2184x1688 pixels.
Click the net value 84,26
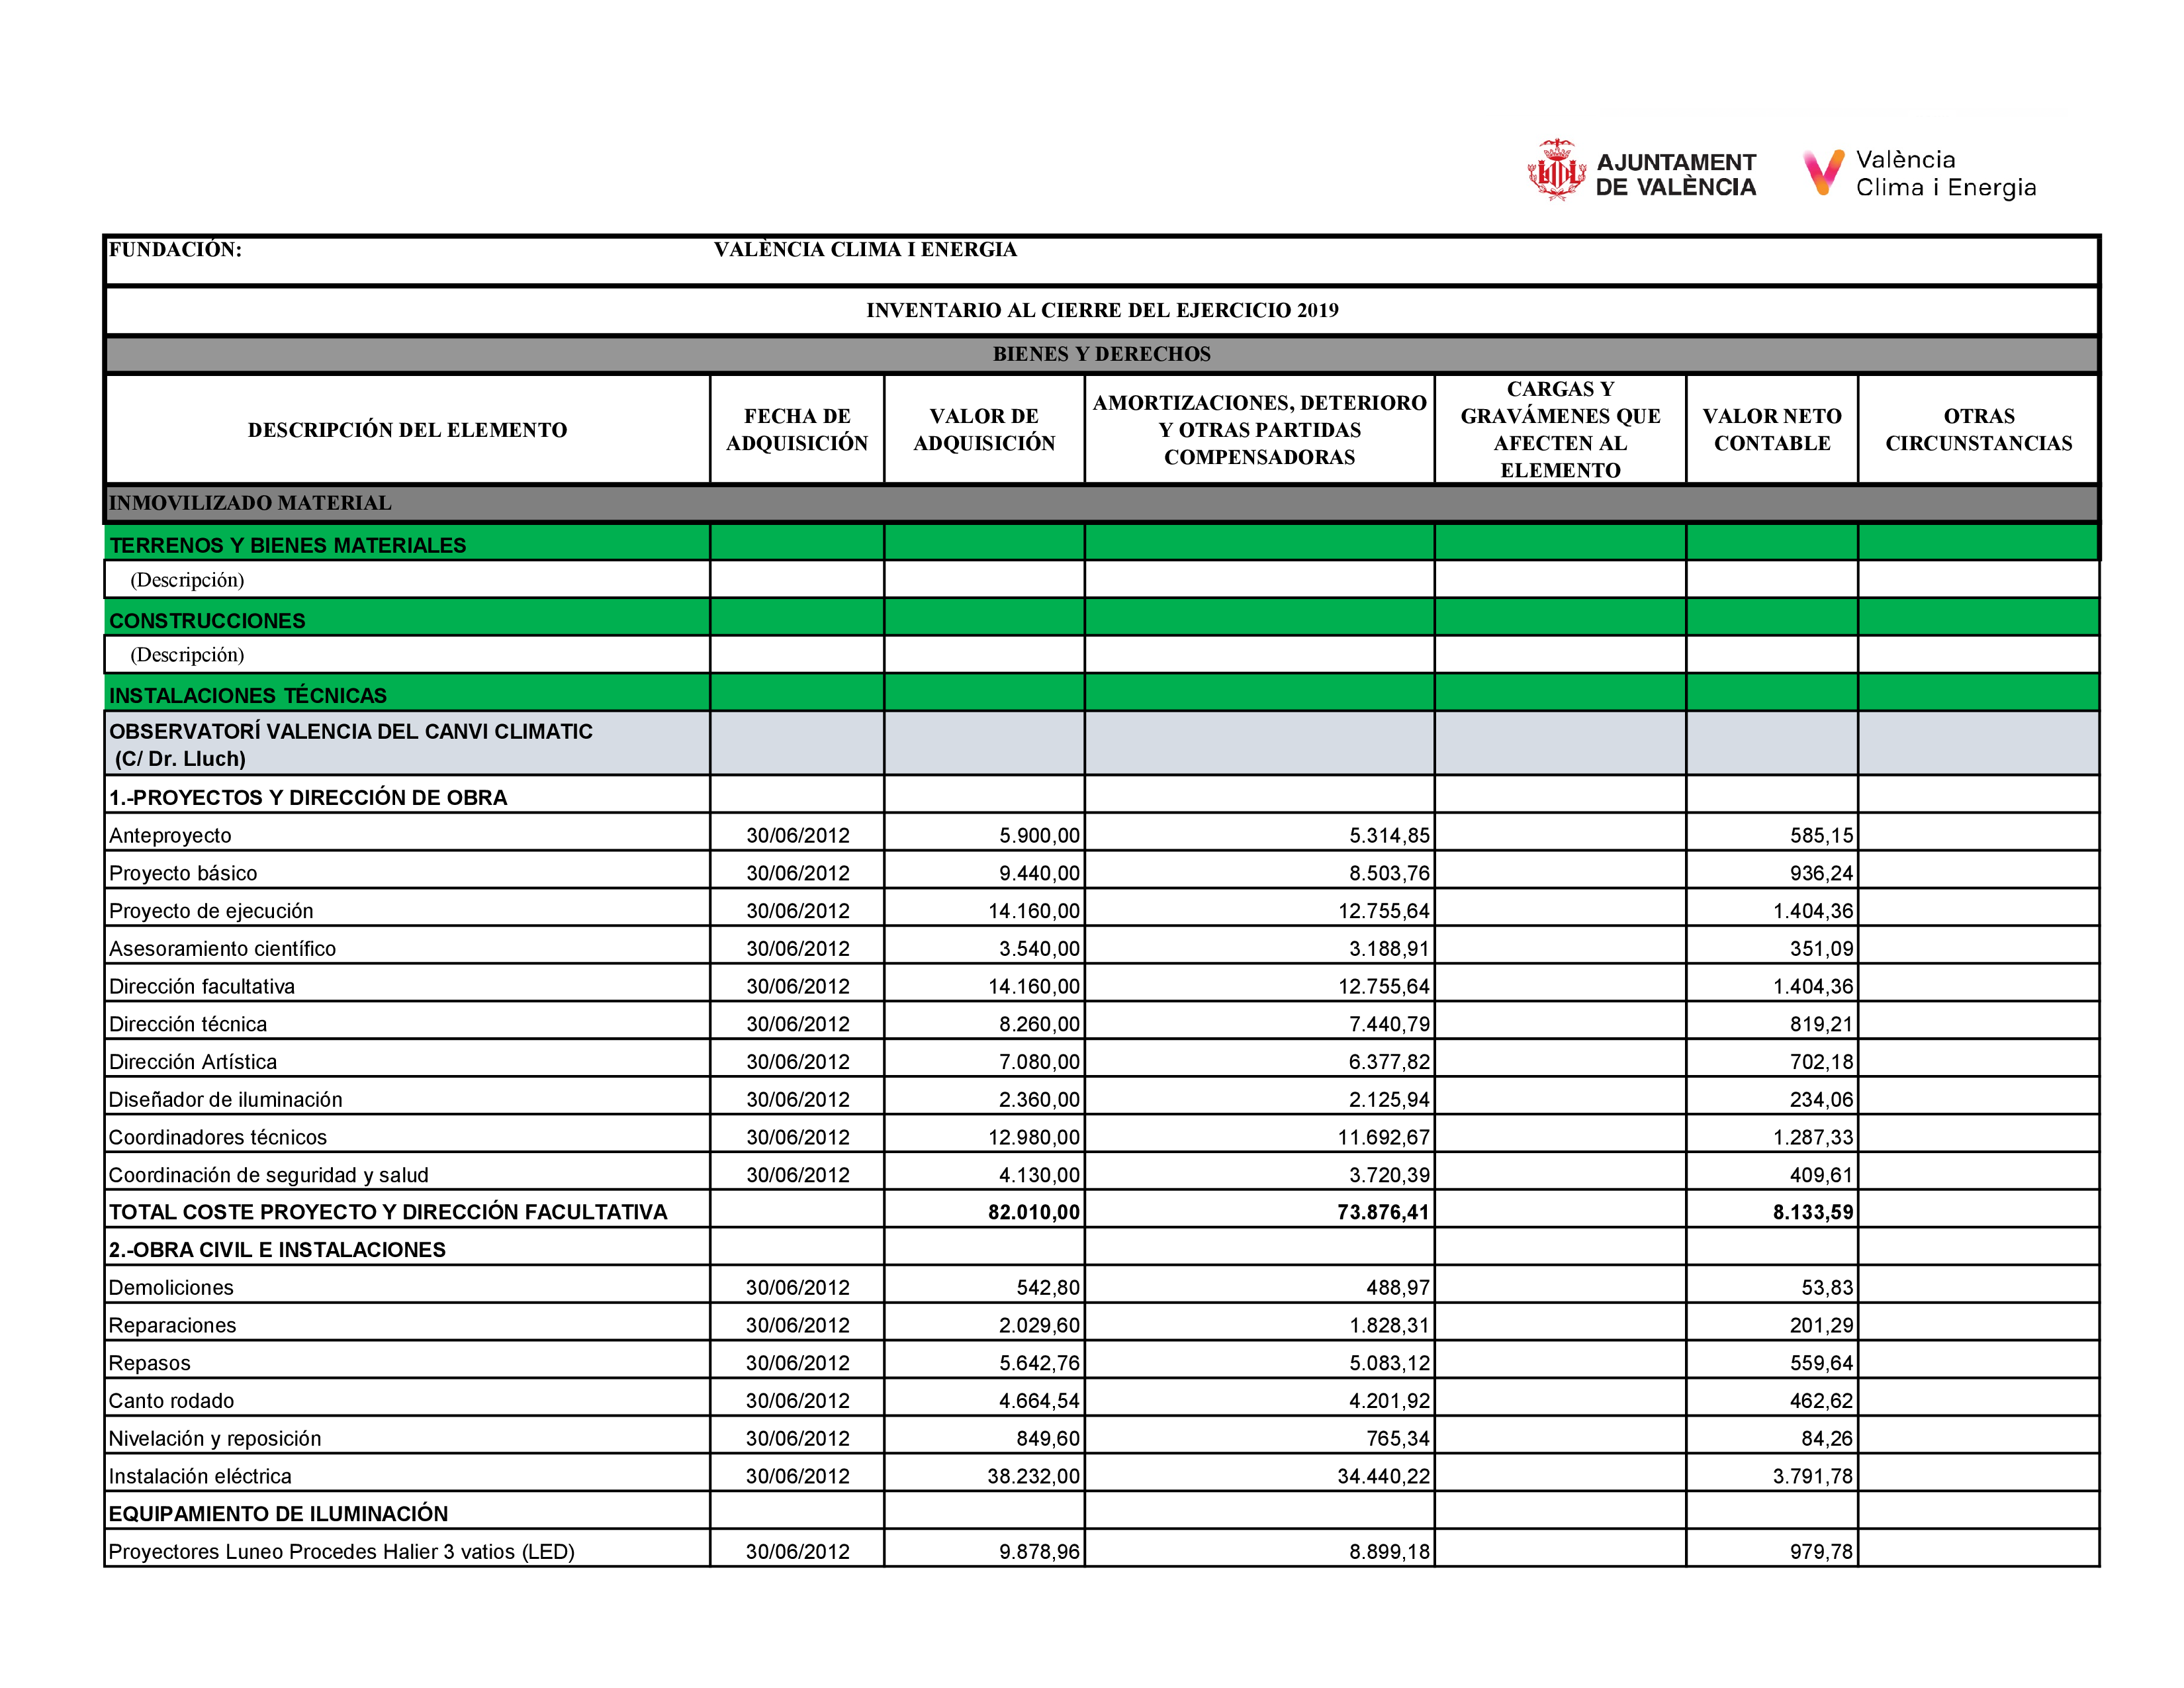click(1826, 1439)
